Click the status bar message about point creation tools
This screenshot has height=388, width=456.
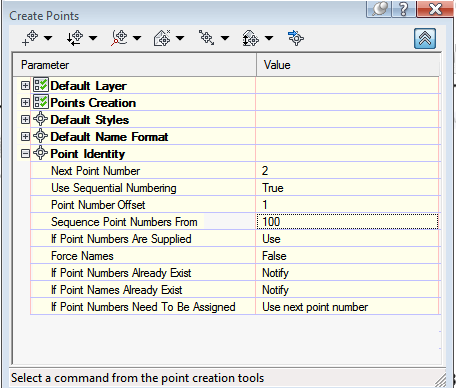pyautogui.click(x=137, y=378)
